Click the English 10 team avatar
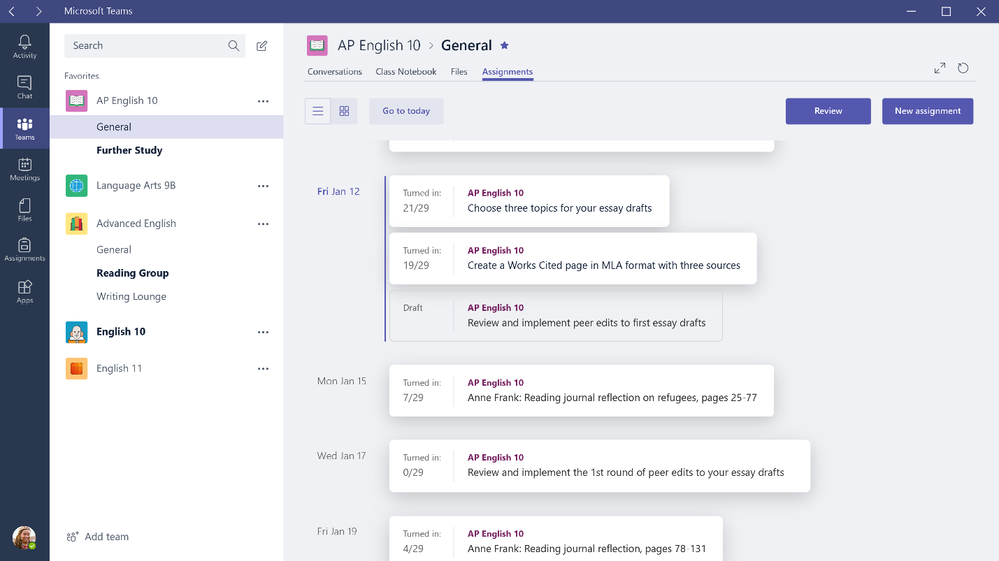999x561 pixels. click(76, 332)
